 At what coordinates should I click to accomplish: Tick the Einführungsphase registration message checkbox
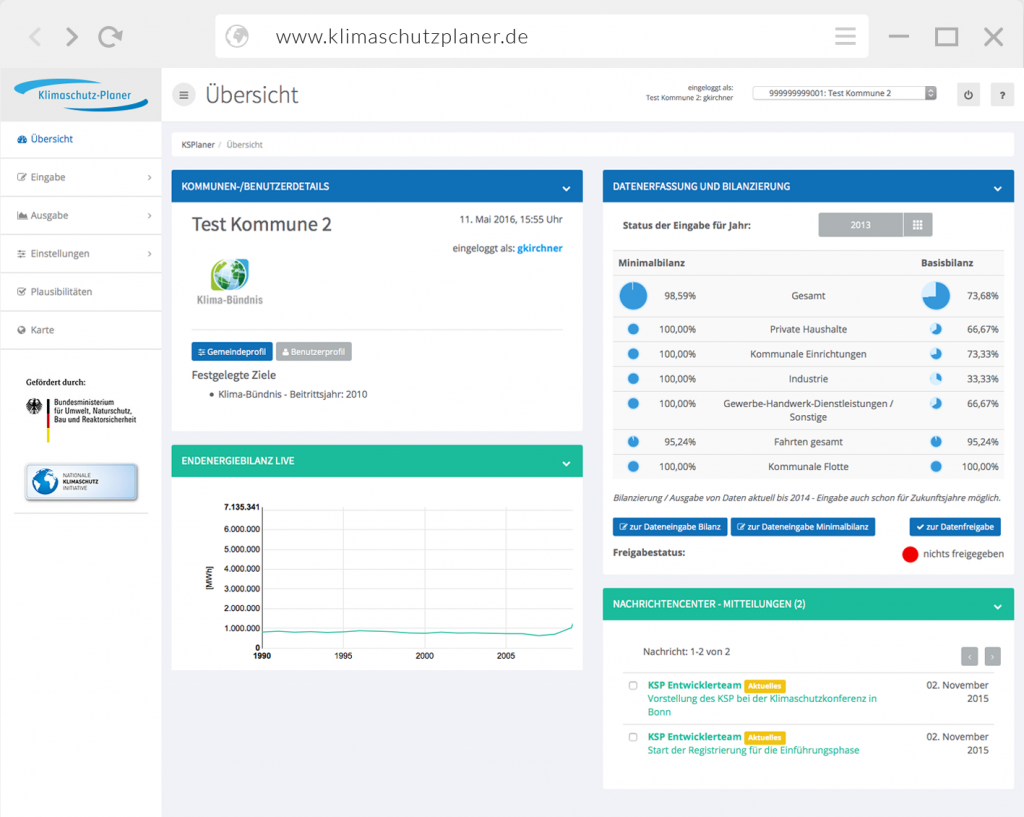click(633, 737)
